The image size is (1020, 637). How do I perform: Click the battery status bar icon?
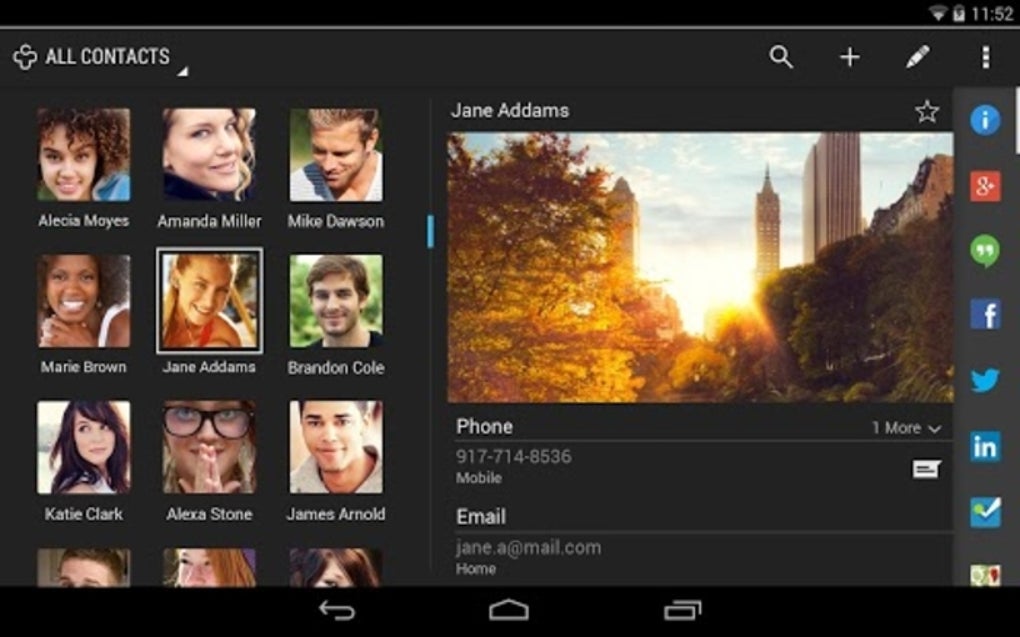958,14
